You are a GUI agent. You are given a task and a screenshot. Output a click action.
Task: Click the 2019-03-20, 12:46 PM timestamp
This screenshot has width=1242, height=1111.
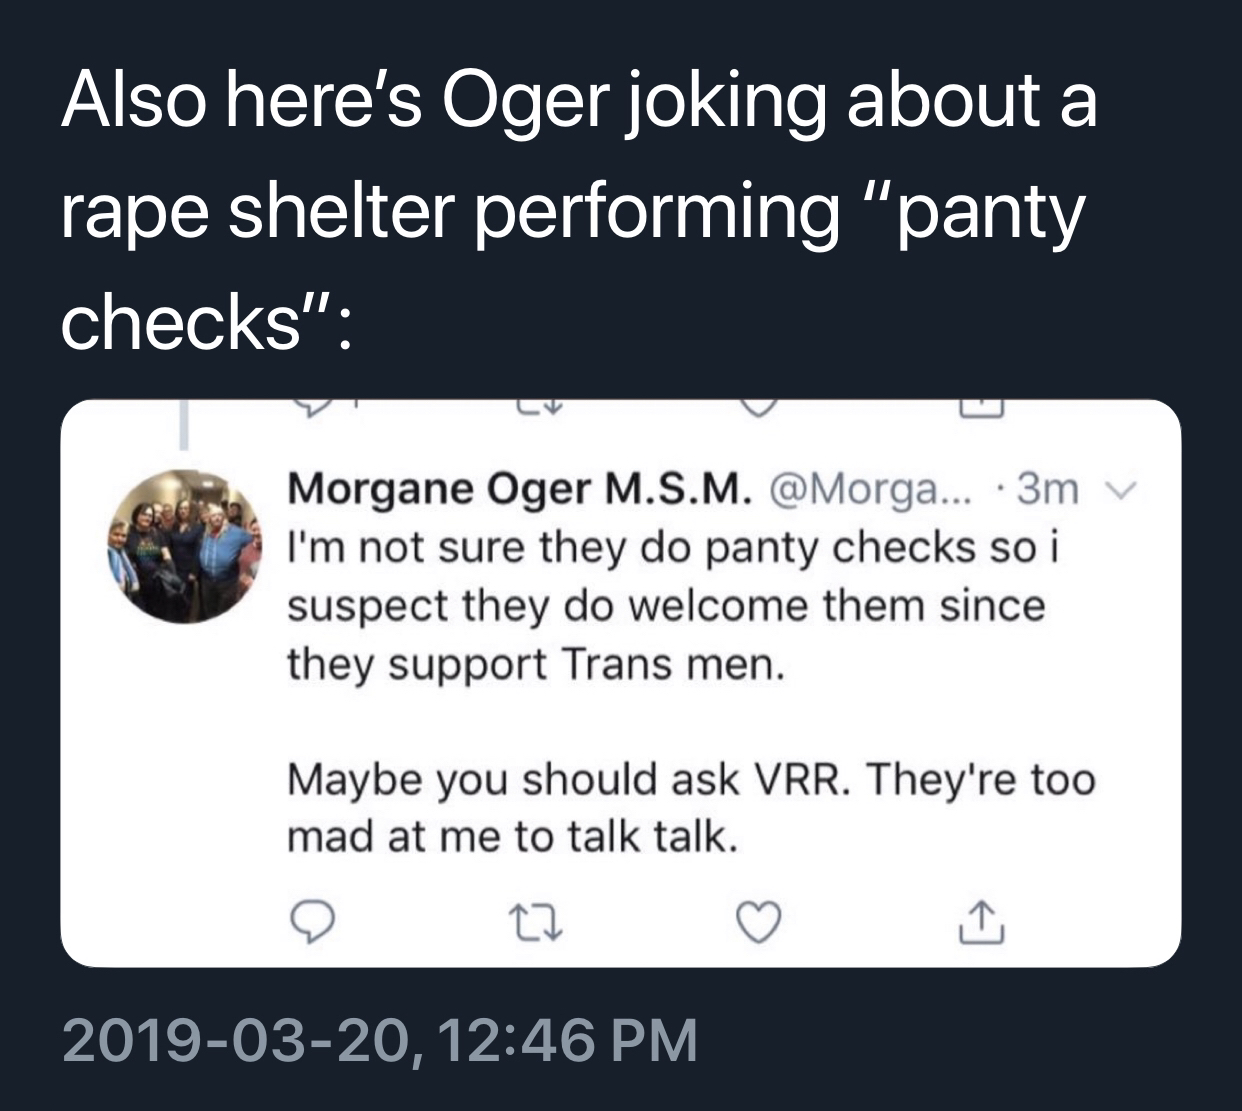click(x=380, y=1040)
